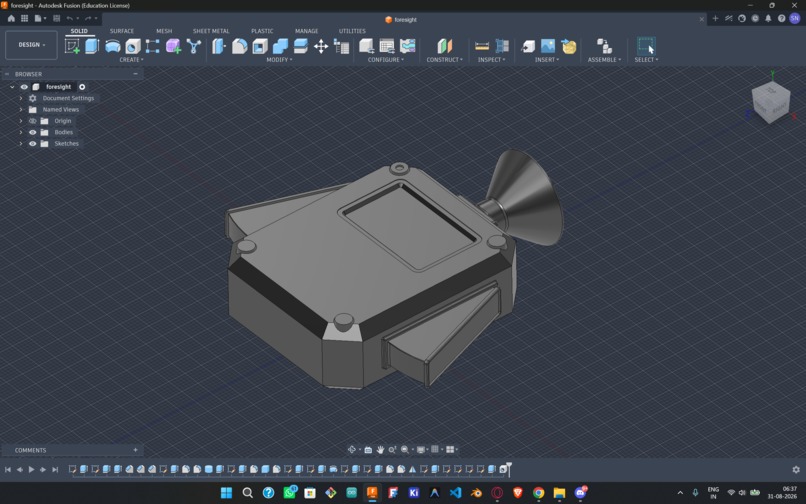
Task: Click the Move/Copy arrows icon
Action: click(321, 46)
